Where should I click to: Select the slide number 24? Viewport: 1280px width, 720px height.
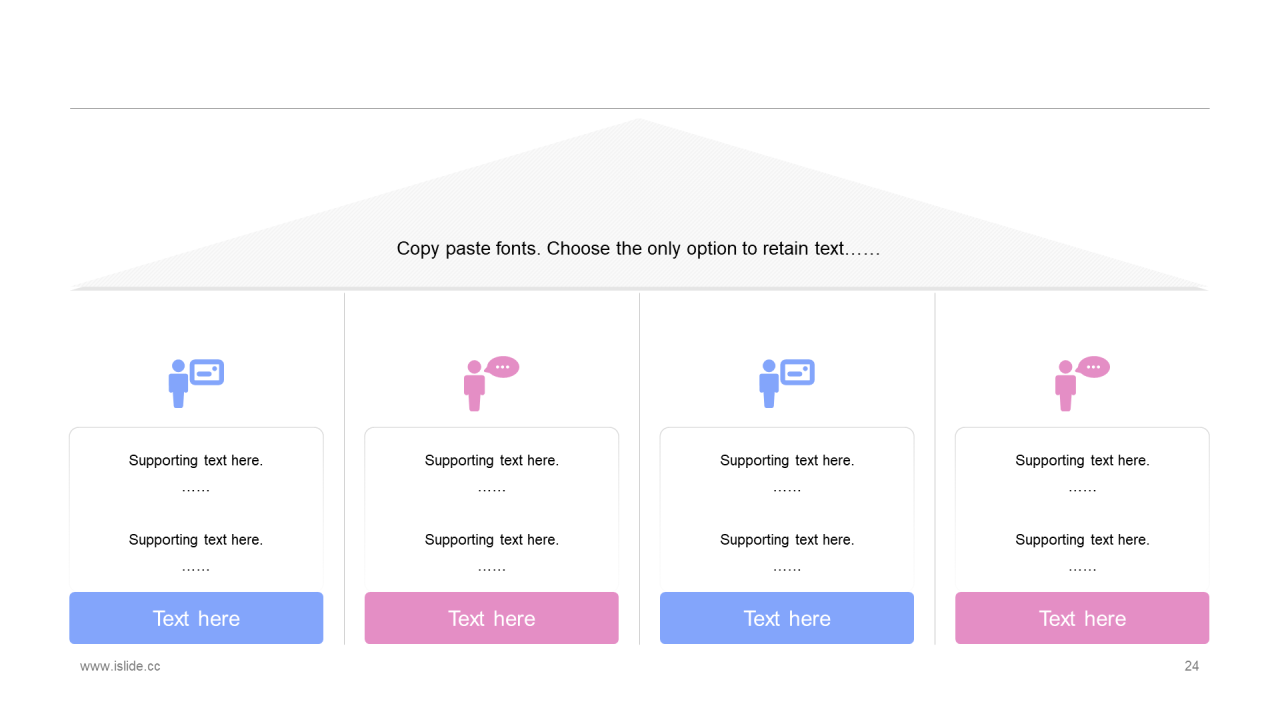pos(1191,666)
